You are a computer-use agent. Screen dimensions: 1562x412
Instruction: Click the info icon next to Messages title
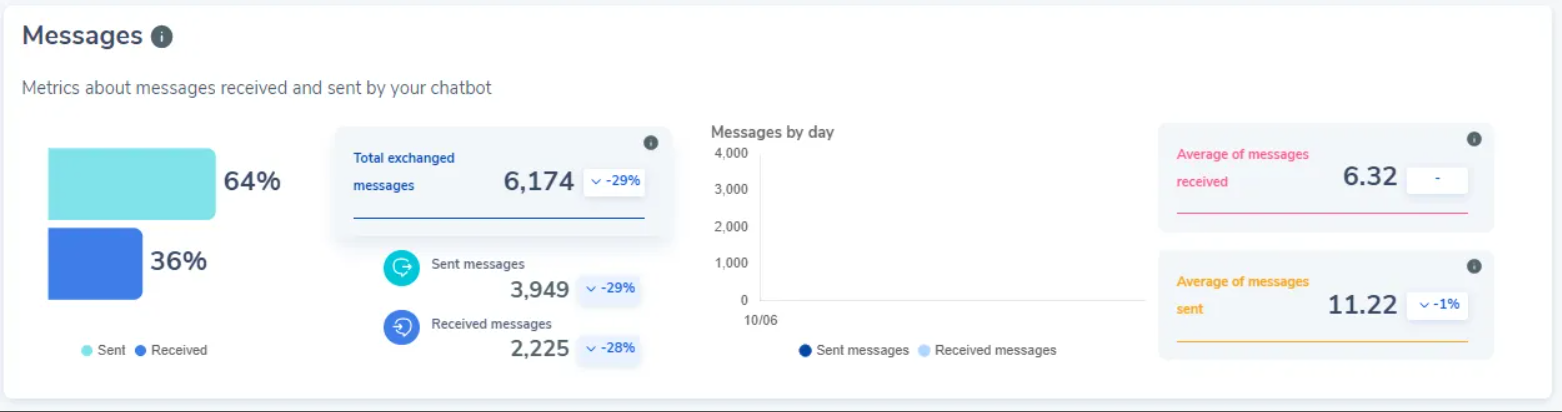pos(162,37)
